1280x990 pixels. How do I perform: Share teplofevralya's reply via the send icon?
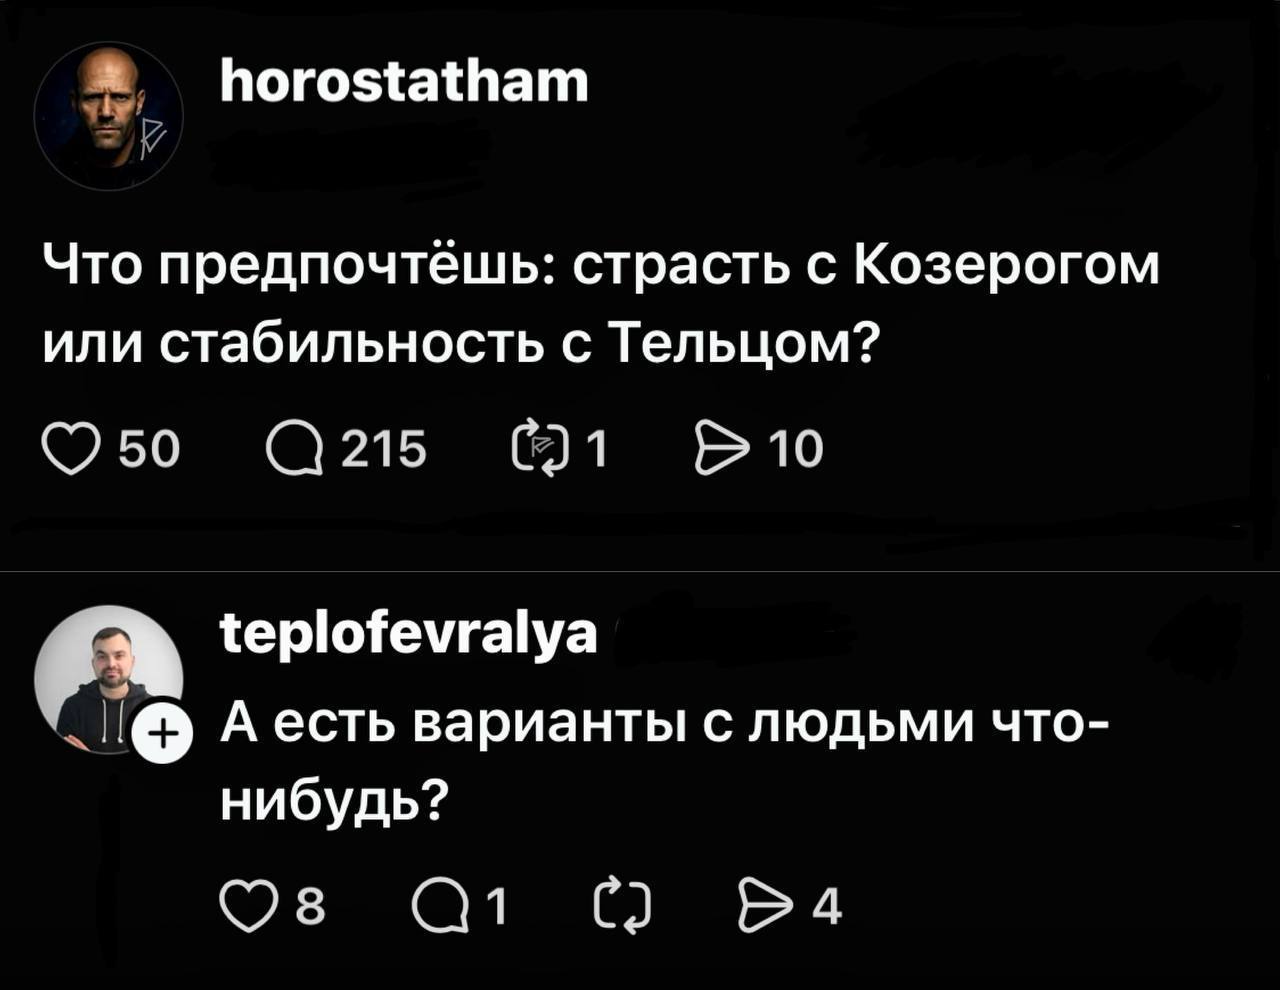pyautogui.click(x=762, y=908)
